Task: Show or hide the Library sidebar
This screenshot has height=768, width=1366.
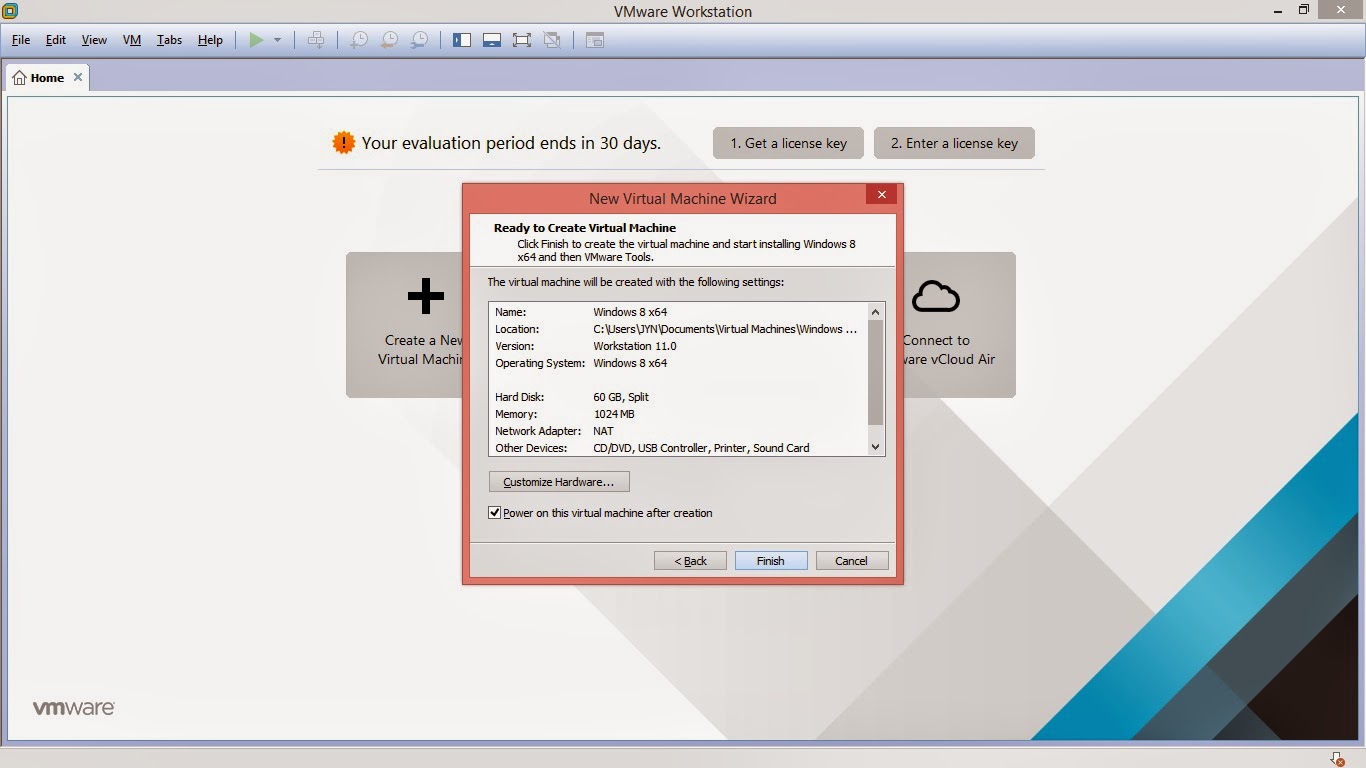Action: (x=461, y=40)
